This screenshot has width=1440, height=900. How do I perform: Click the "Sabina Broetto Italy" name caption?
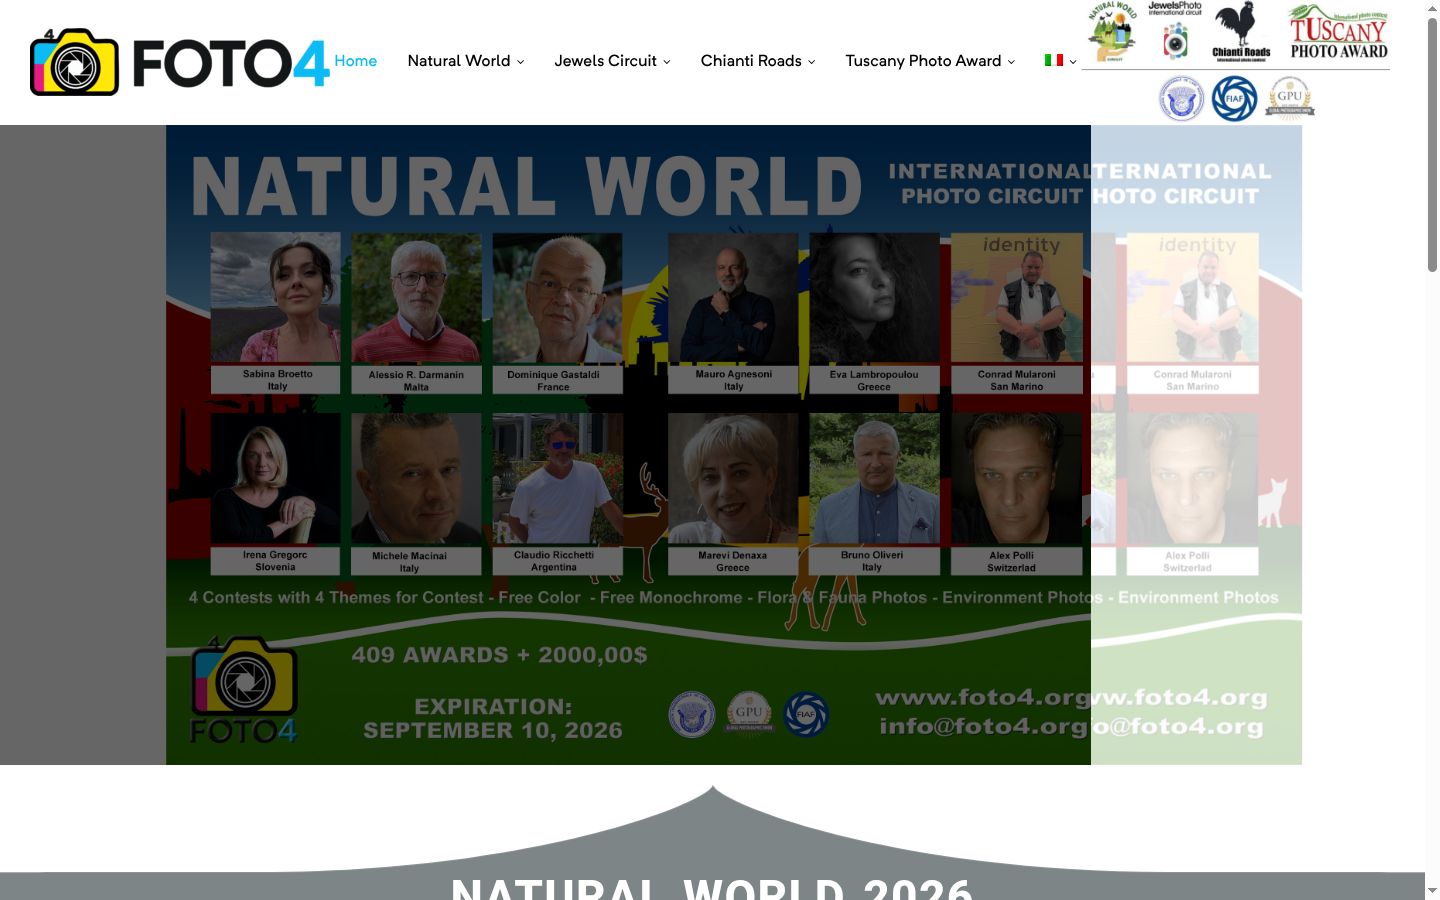pyautogui.click(x=276, y=380)
